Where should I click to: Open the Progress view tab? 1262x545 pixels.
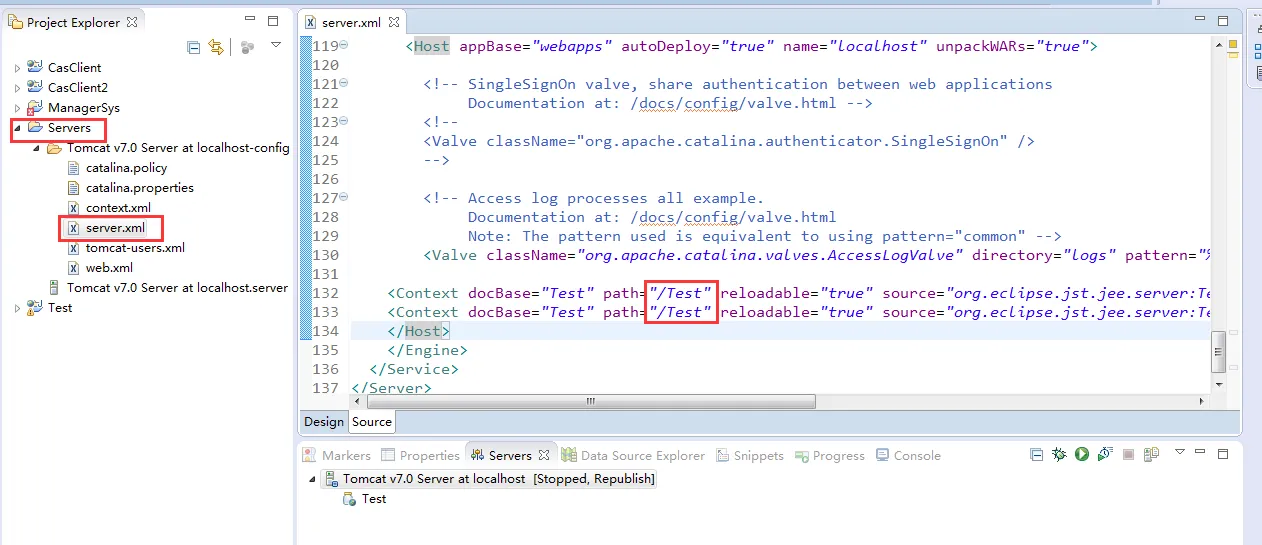(x=830, y=456)
